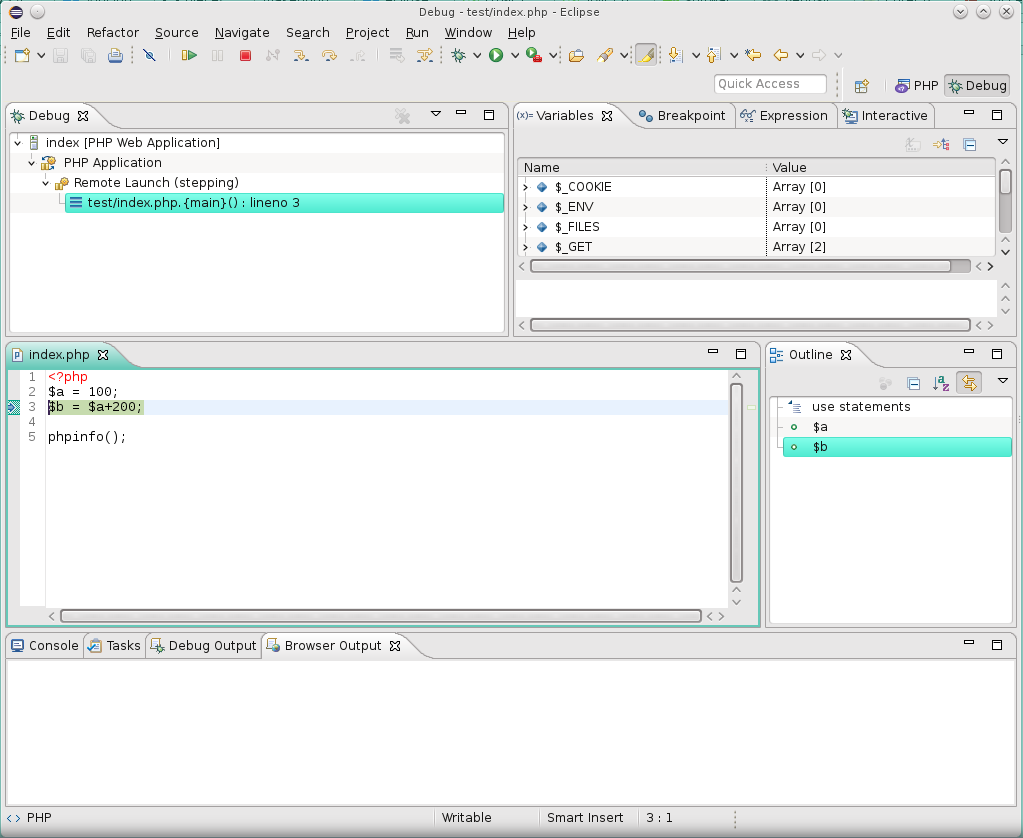Click the Resume debugging toolbar icon

(189, 56)
